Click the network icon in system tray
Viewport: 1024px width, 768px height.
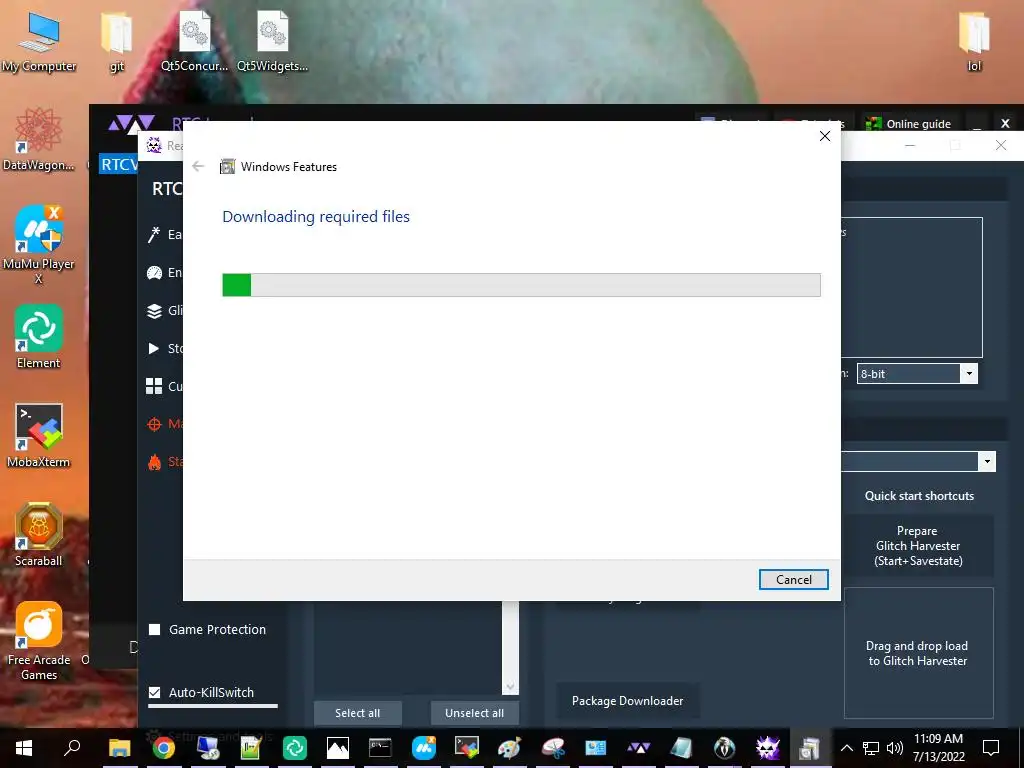click(x=871, y=748)
